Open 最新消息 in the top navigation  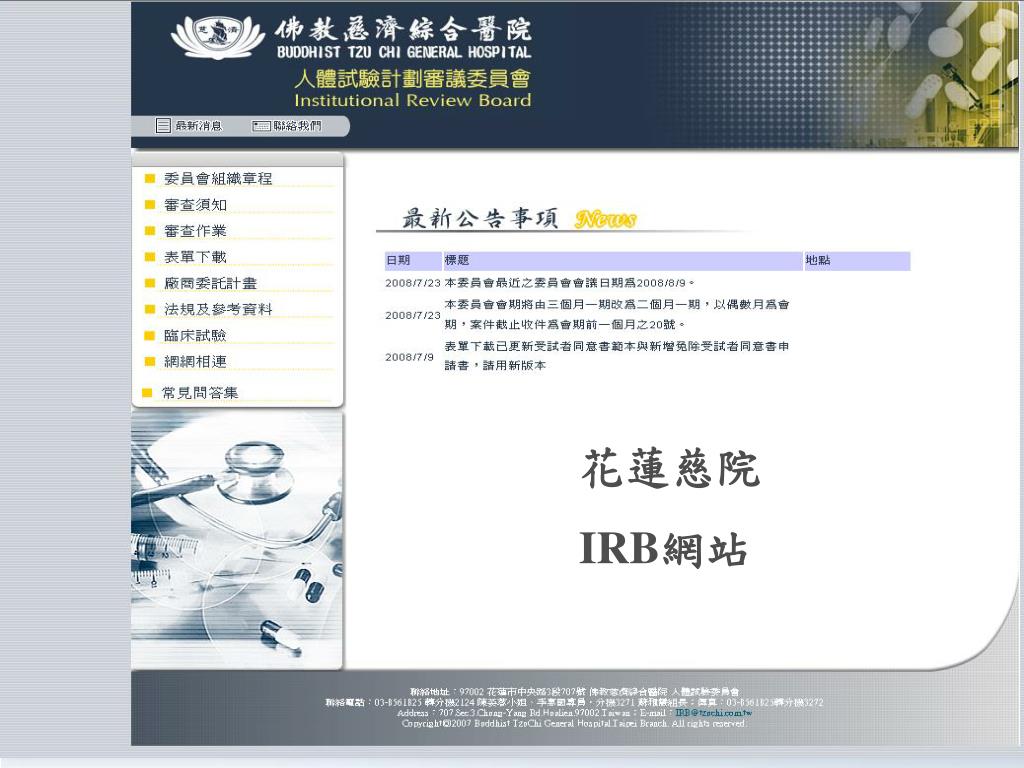tap(199, 125)
